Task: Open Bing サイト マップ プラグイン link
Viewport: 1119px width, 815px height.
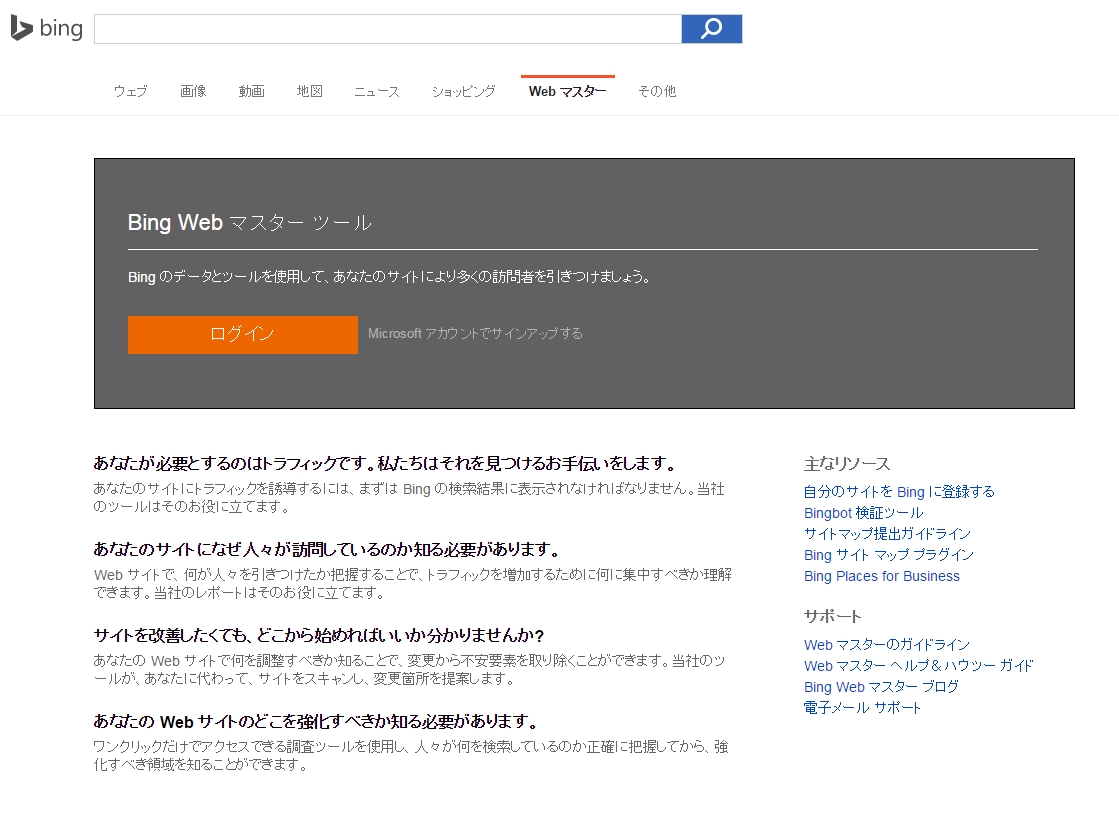Action: (888, 555)
